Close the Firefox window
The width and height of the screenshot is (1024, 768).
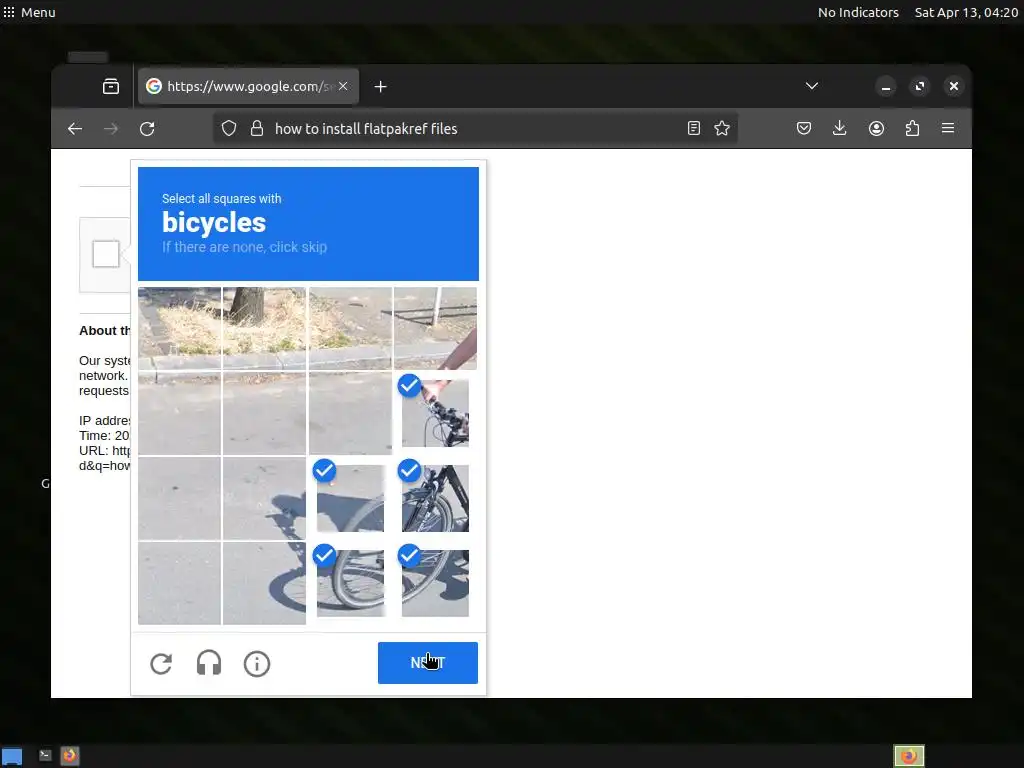tap(953, 86)
